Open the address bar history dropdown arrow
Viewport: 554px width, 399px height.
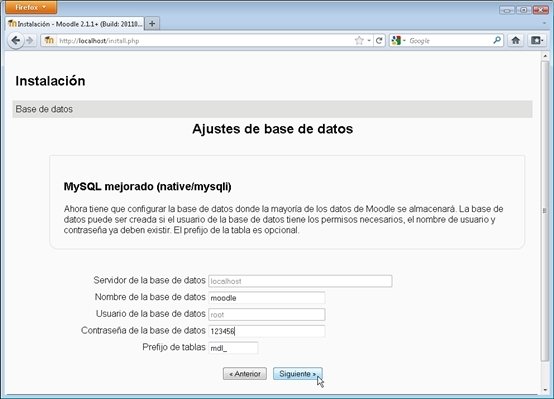(x=369, y=41)
